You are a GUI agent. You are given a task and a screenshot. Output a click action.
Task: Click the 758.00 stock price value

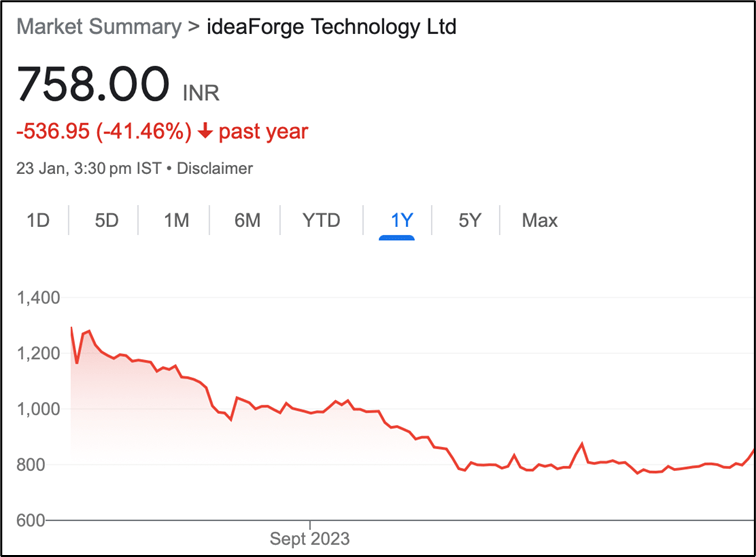point(93,84)
